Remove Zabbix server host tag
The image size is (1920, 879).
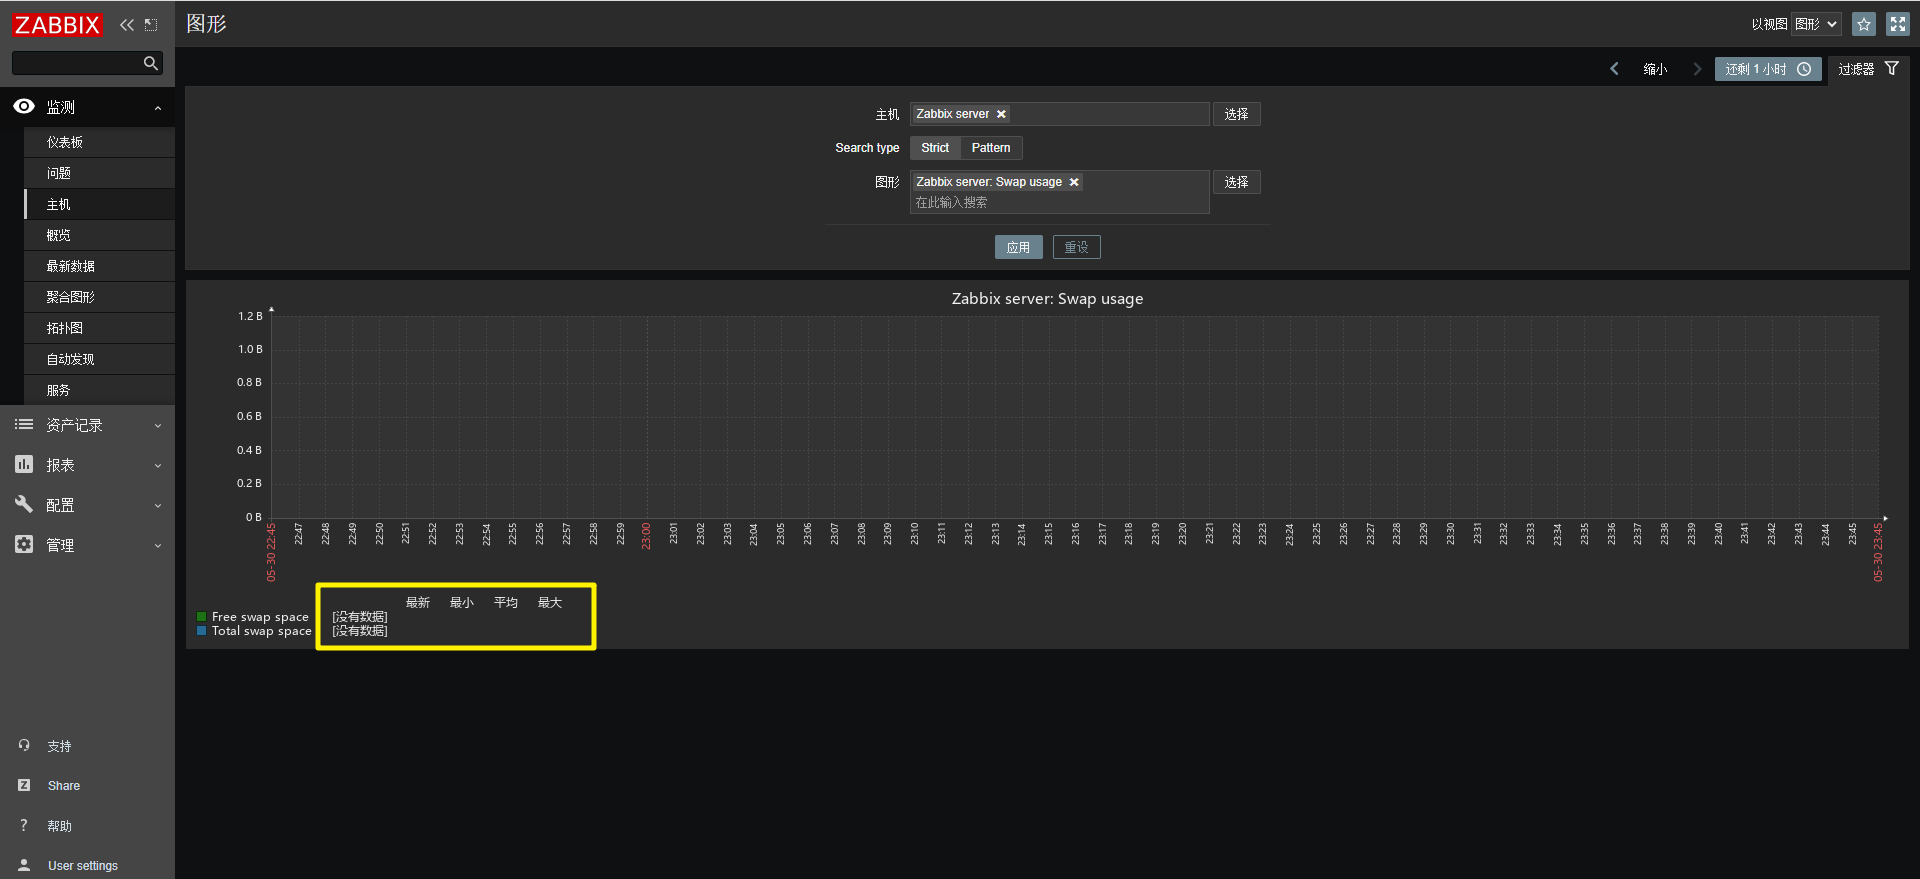pyautogui.click(x=1001, y=114)
